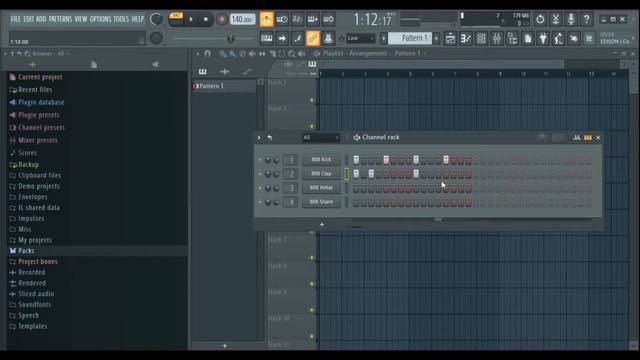
Task: Start playback with the play button
Action: (191, 19)
